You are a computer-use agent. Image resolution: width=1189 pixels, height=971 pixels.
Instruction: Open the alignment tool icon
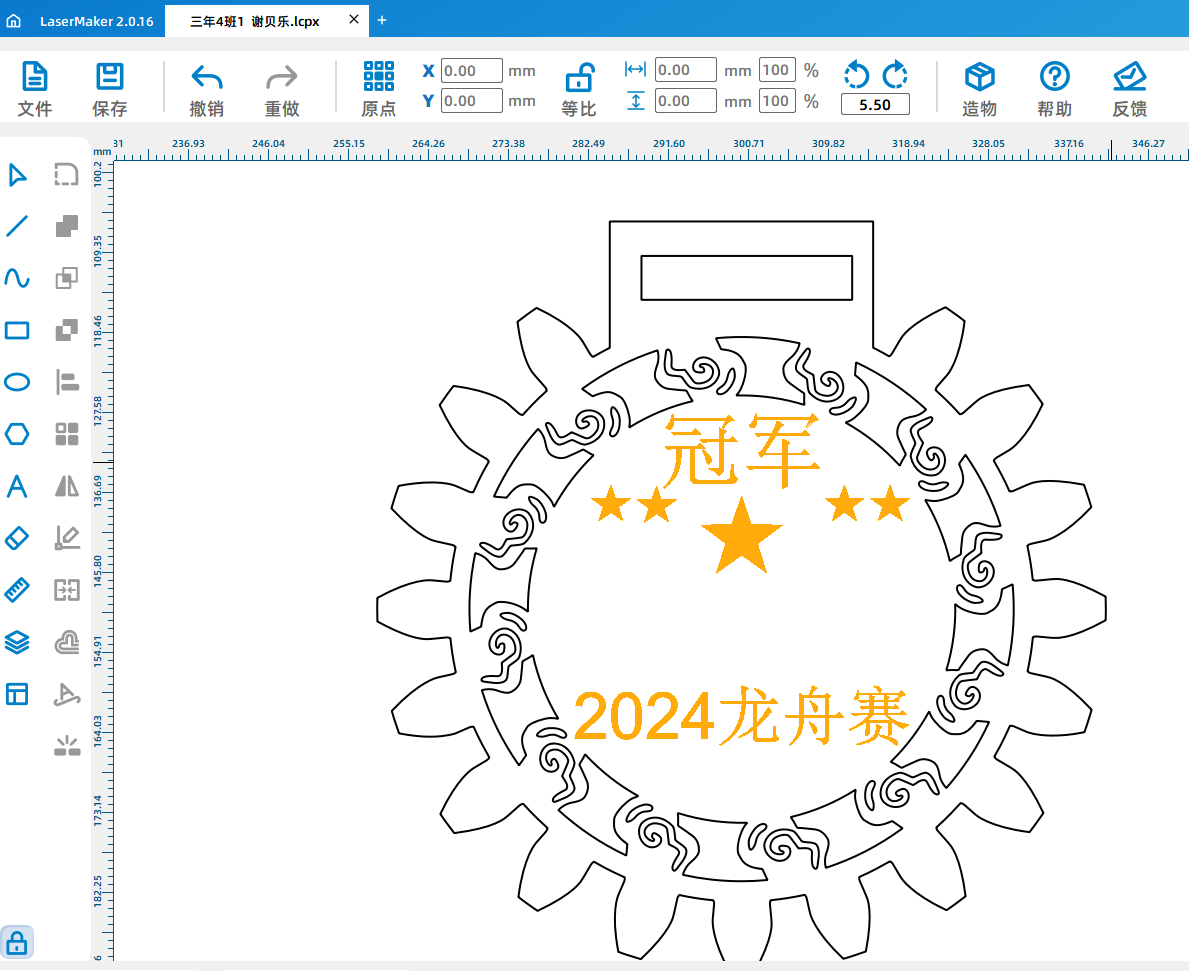66,382
